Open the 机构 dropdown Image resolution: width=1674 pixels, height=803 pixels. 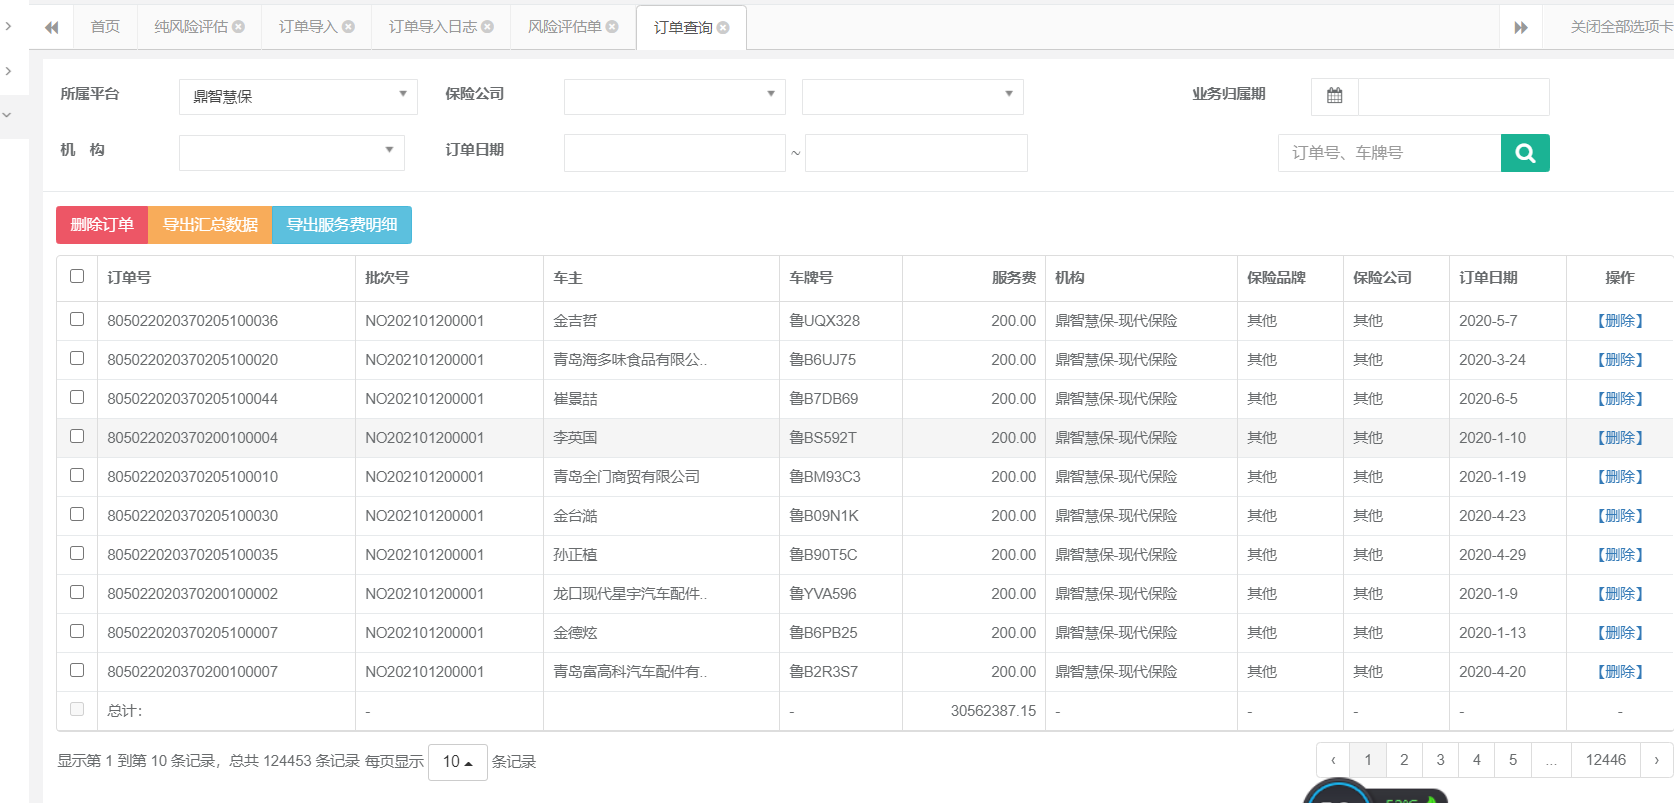coord(291,152)
